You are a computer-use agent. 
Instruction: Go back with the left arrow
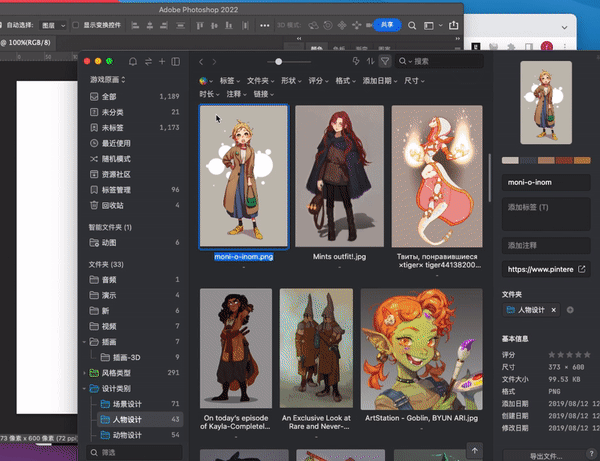coord(201,62)
